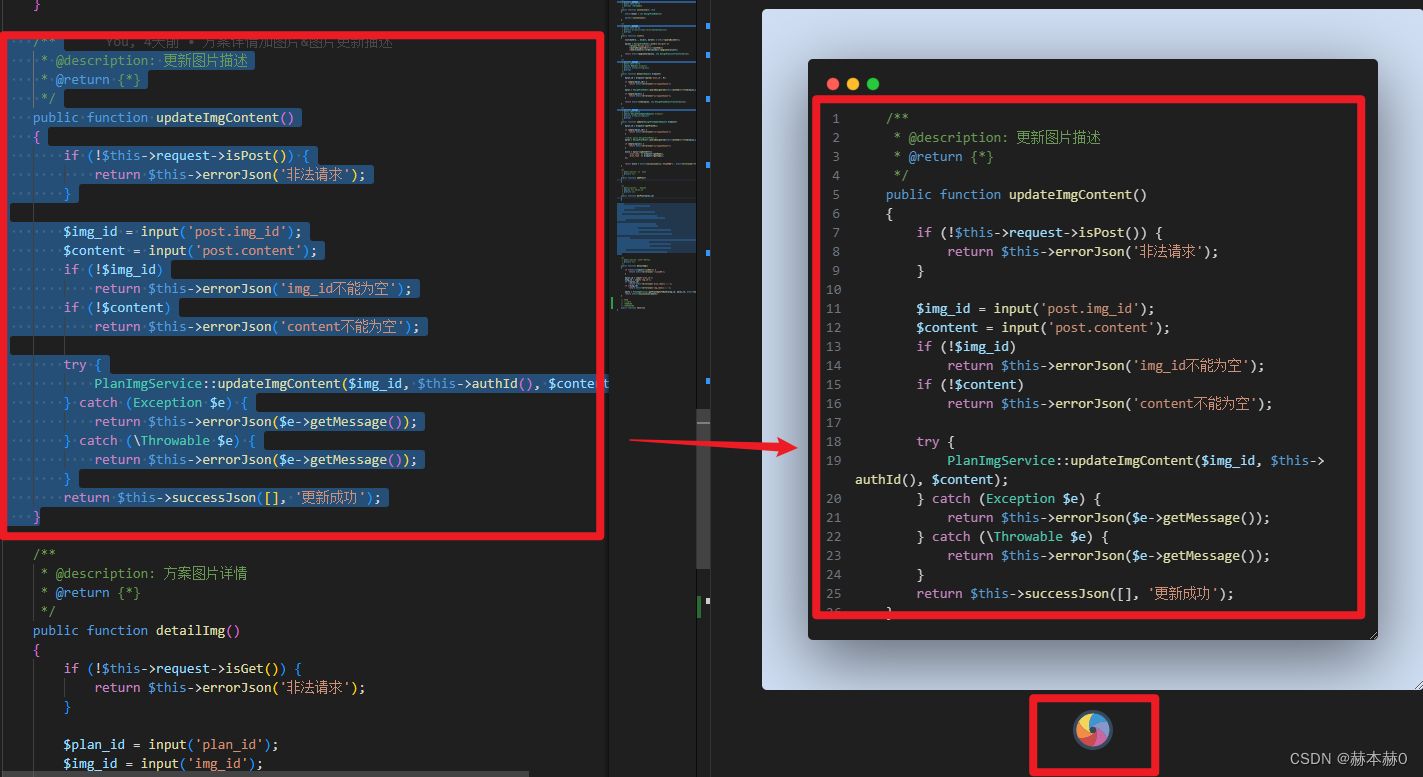This screenshot has width=1423, height=777.
Task: Click the red dot in snippet window
Action: [x=833, y=84]
